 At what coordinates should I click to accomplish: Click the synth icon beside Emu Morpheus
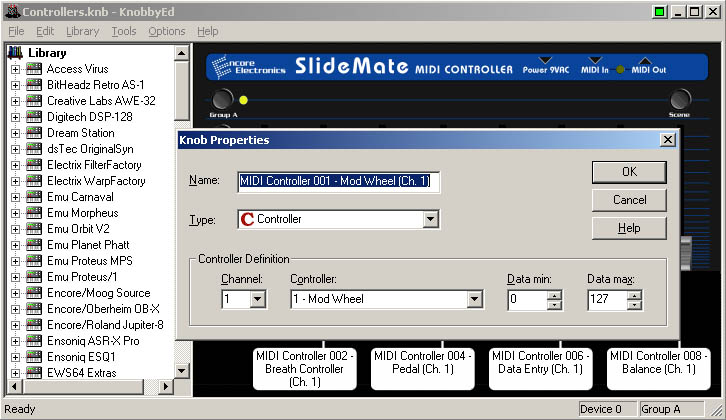(34, 213)
